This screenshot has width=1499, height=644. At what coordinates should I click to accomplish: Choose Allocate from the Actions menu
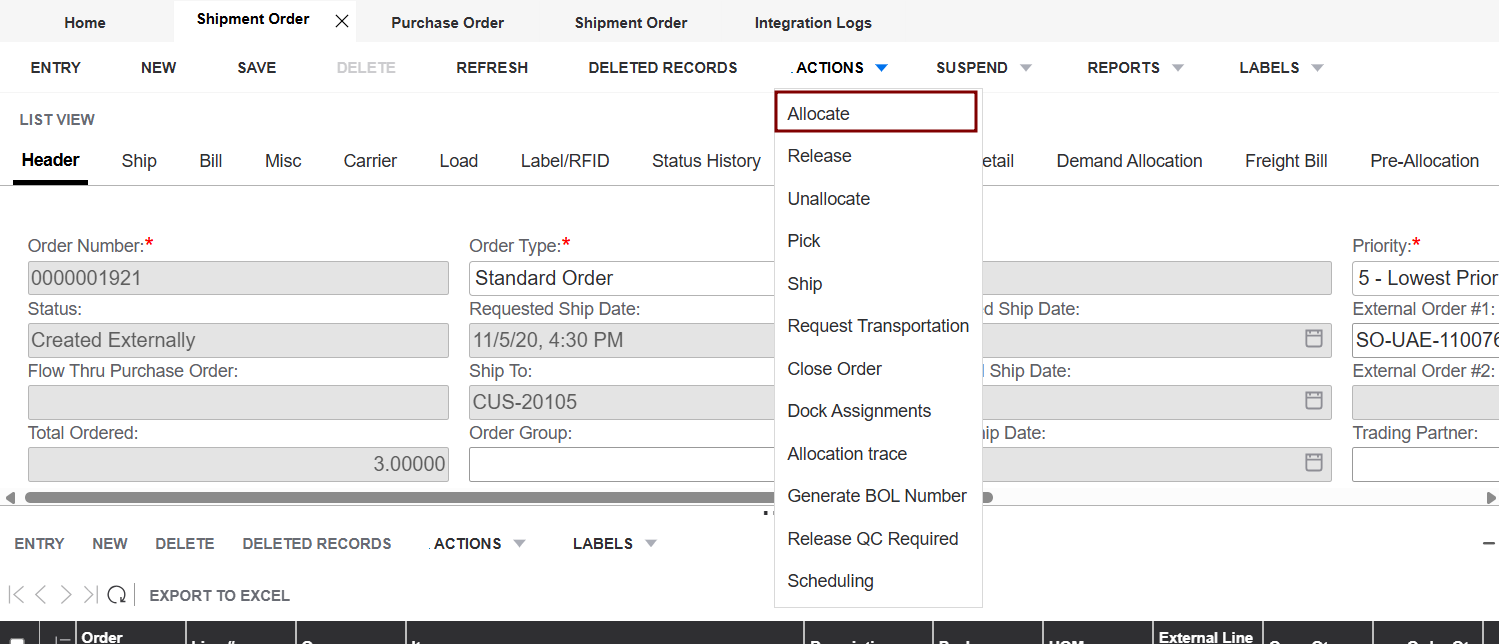tap(818, 114)
